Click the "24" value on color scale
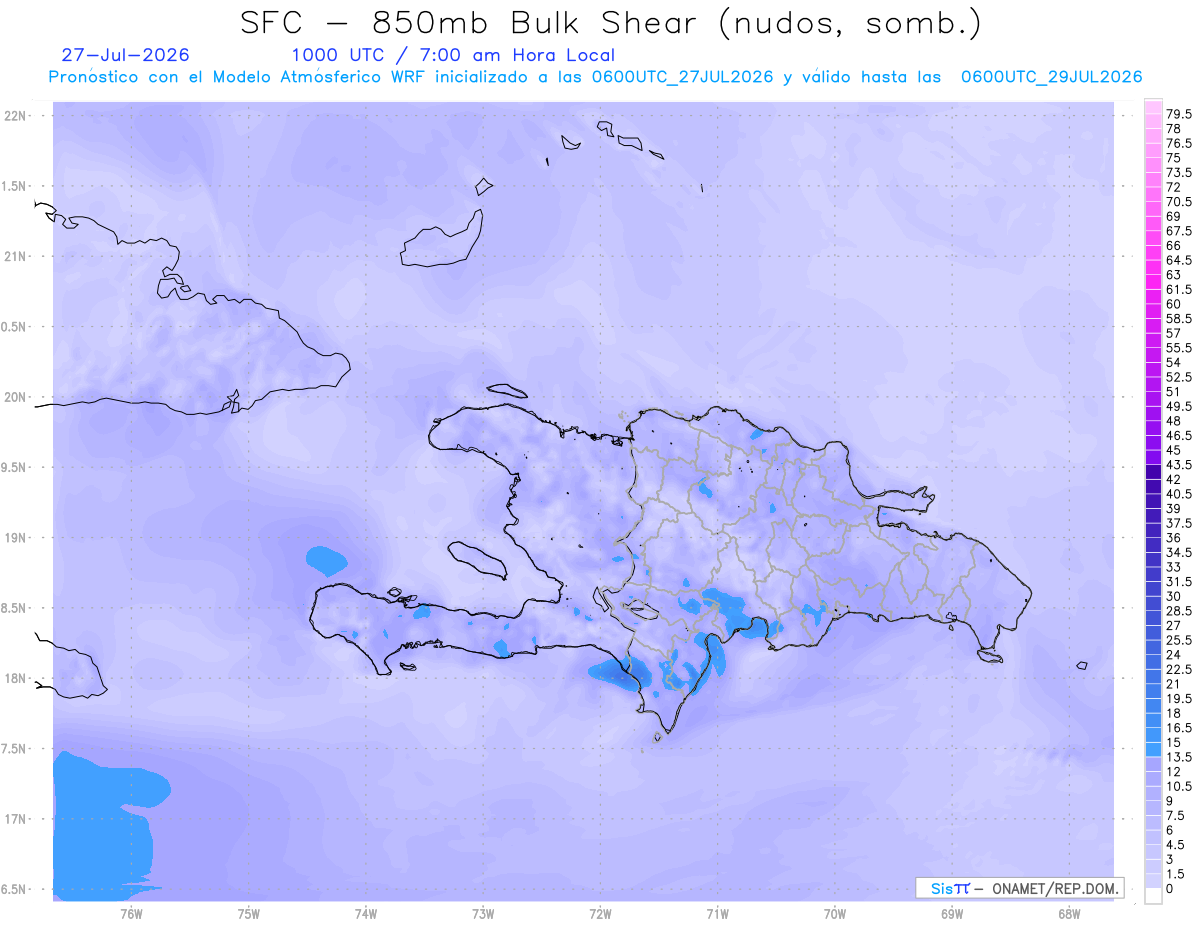 click(1174, 655)
